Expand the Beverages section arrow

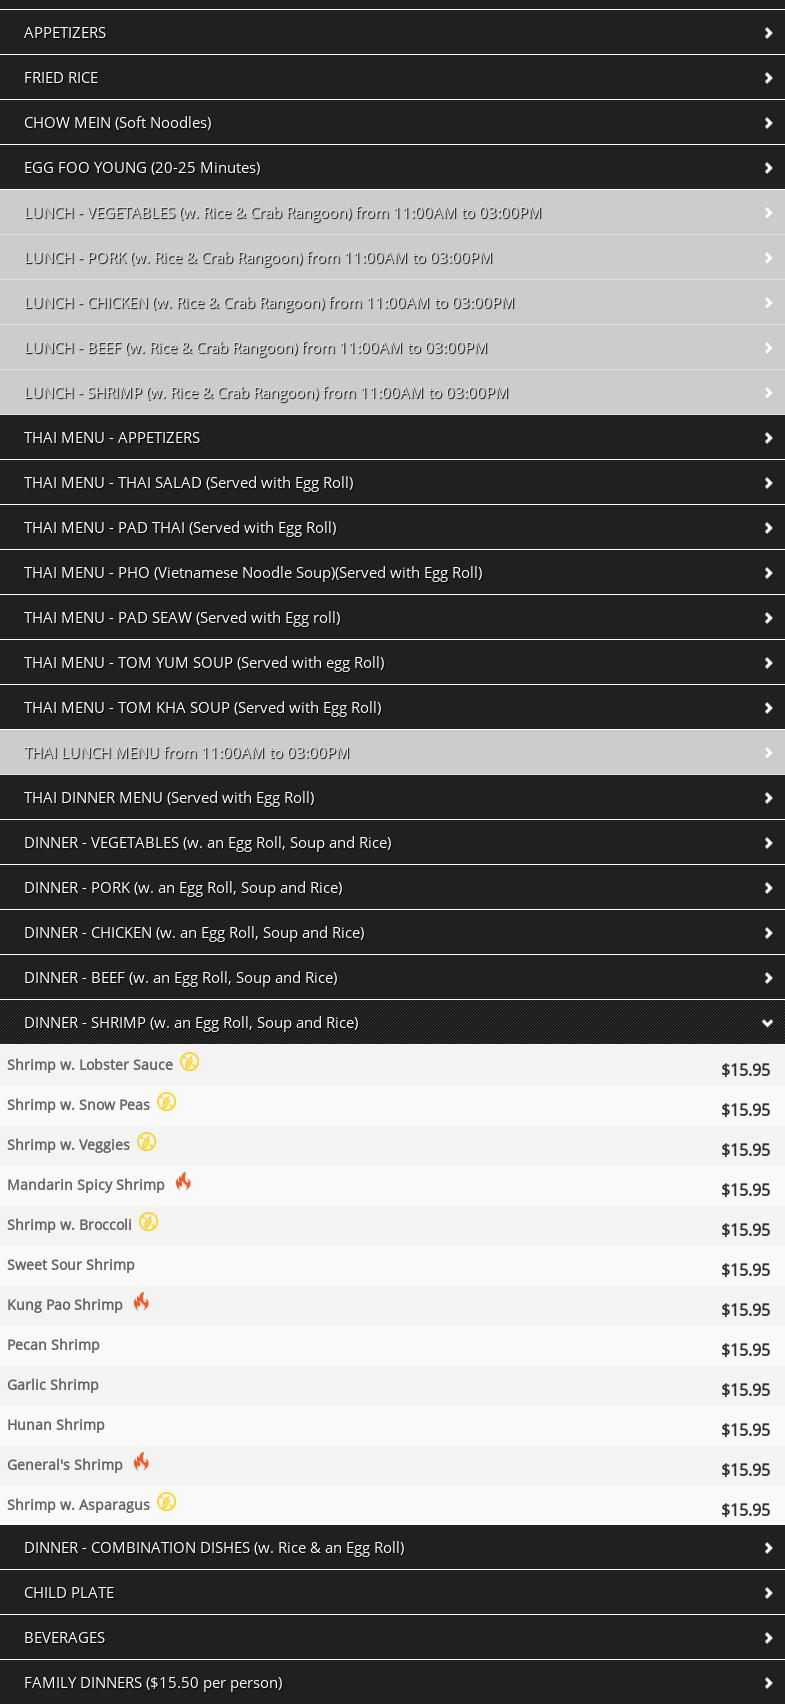[767, 1638]
